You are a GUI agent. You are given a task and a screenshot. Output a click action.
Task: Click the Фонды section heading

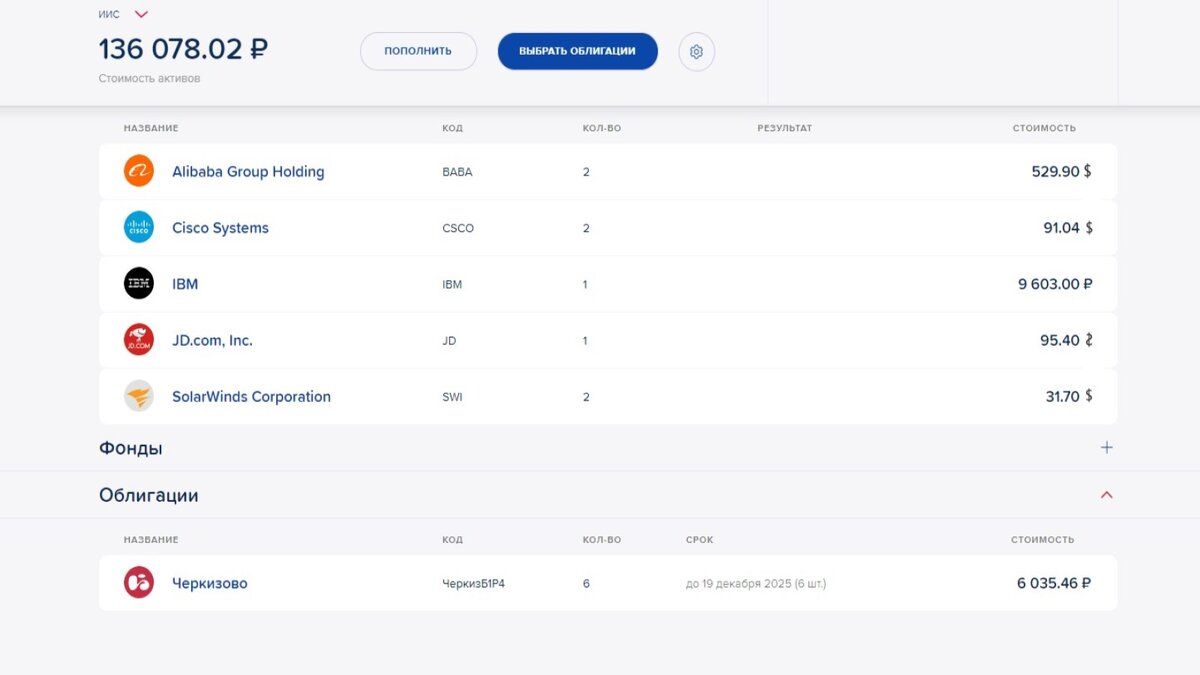(131, 448)
